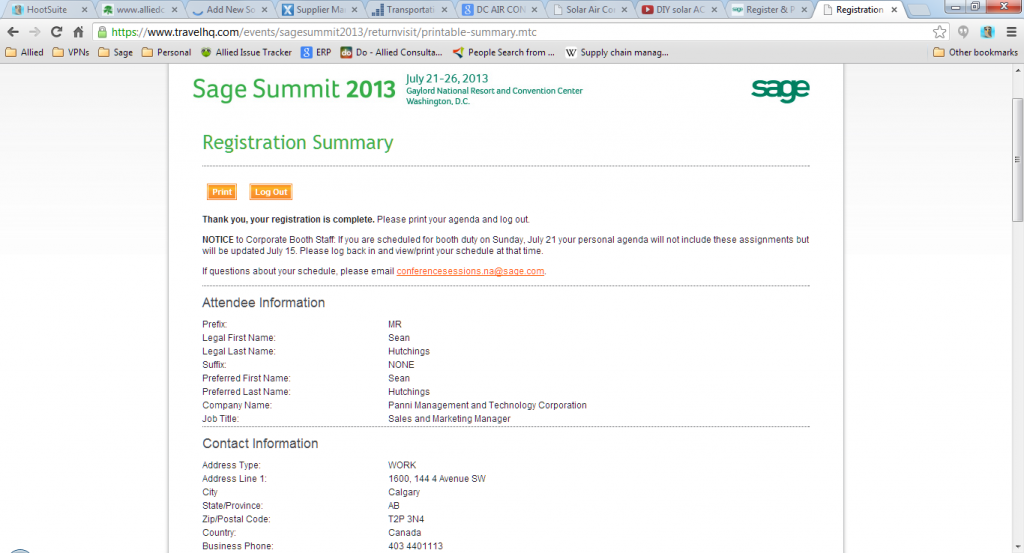Image resolution: width=1024 pixels, height=553 pixels.
Task: Select address 1600, 144 4 Avenue SW
Action: click(x=437, y=479)
